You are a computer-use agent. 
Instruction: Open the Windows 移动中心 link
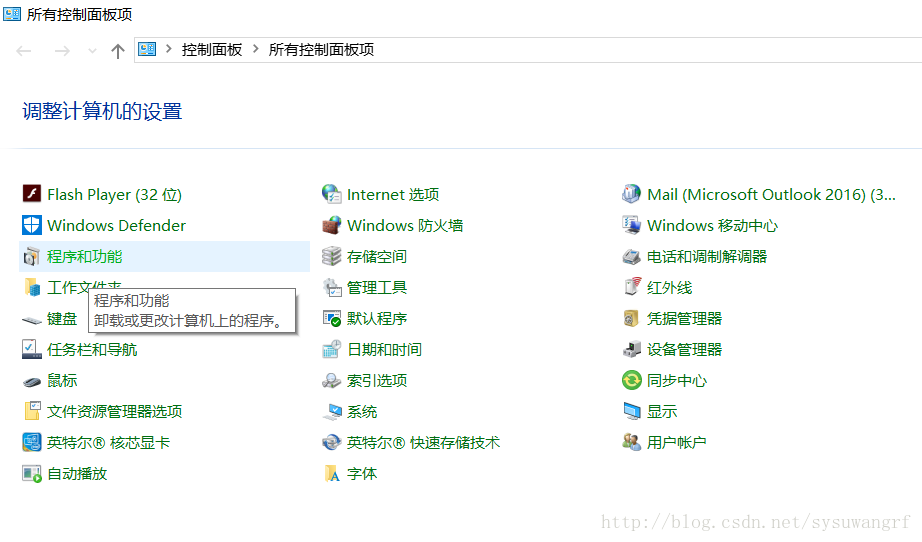pos(712,225)
